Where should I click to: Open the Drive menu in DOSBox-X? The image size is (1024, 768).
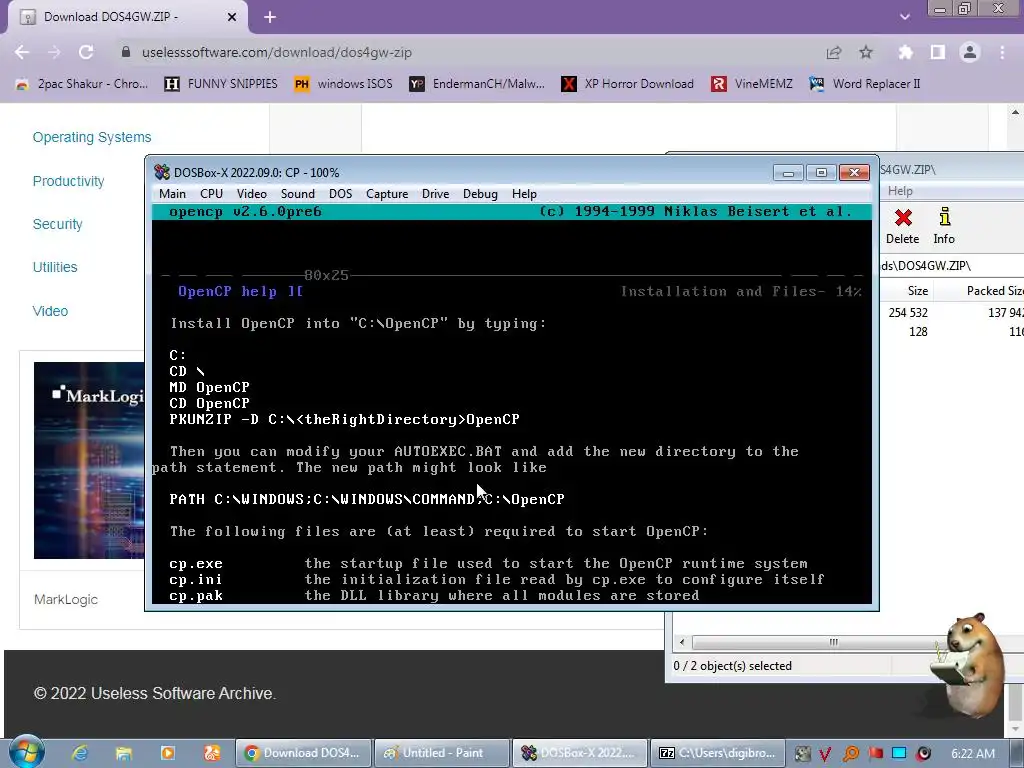coord(436,194)
